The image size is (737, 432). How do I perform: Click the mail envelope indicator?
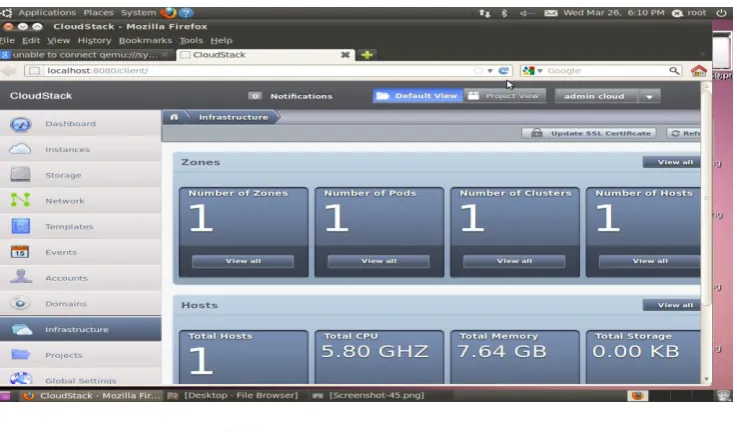coord(550,13)
